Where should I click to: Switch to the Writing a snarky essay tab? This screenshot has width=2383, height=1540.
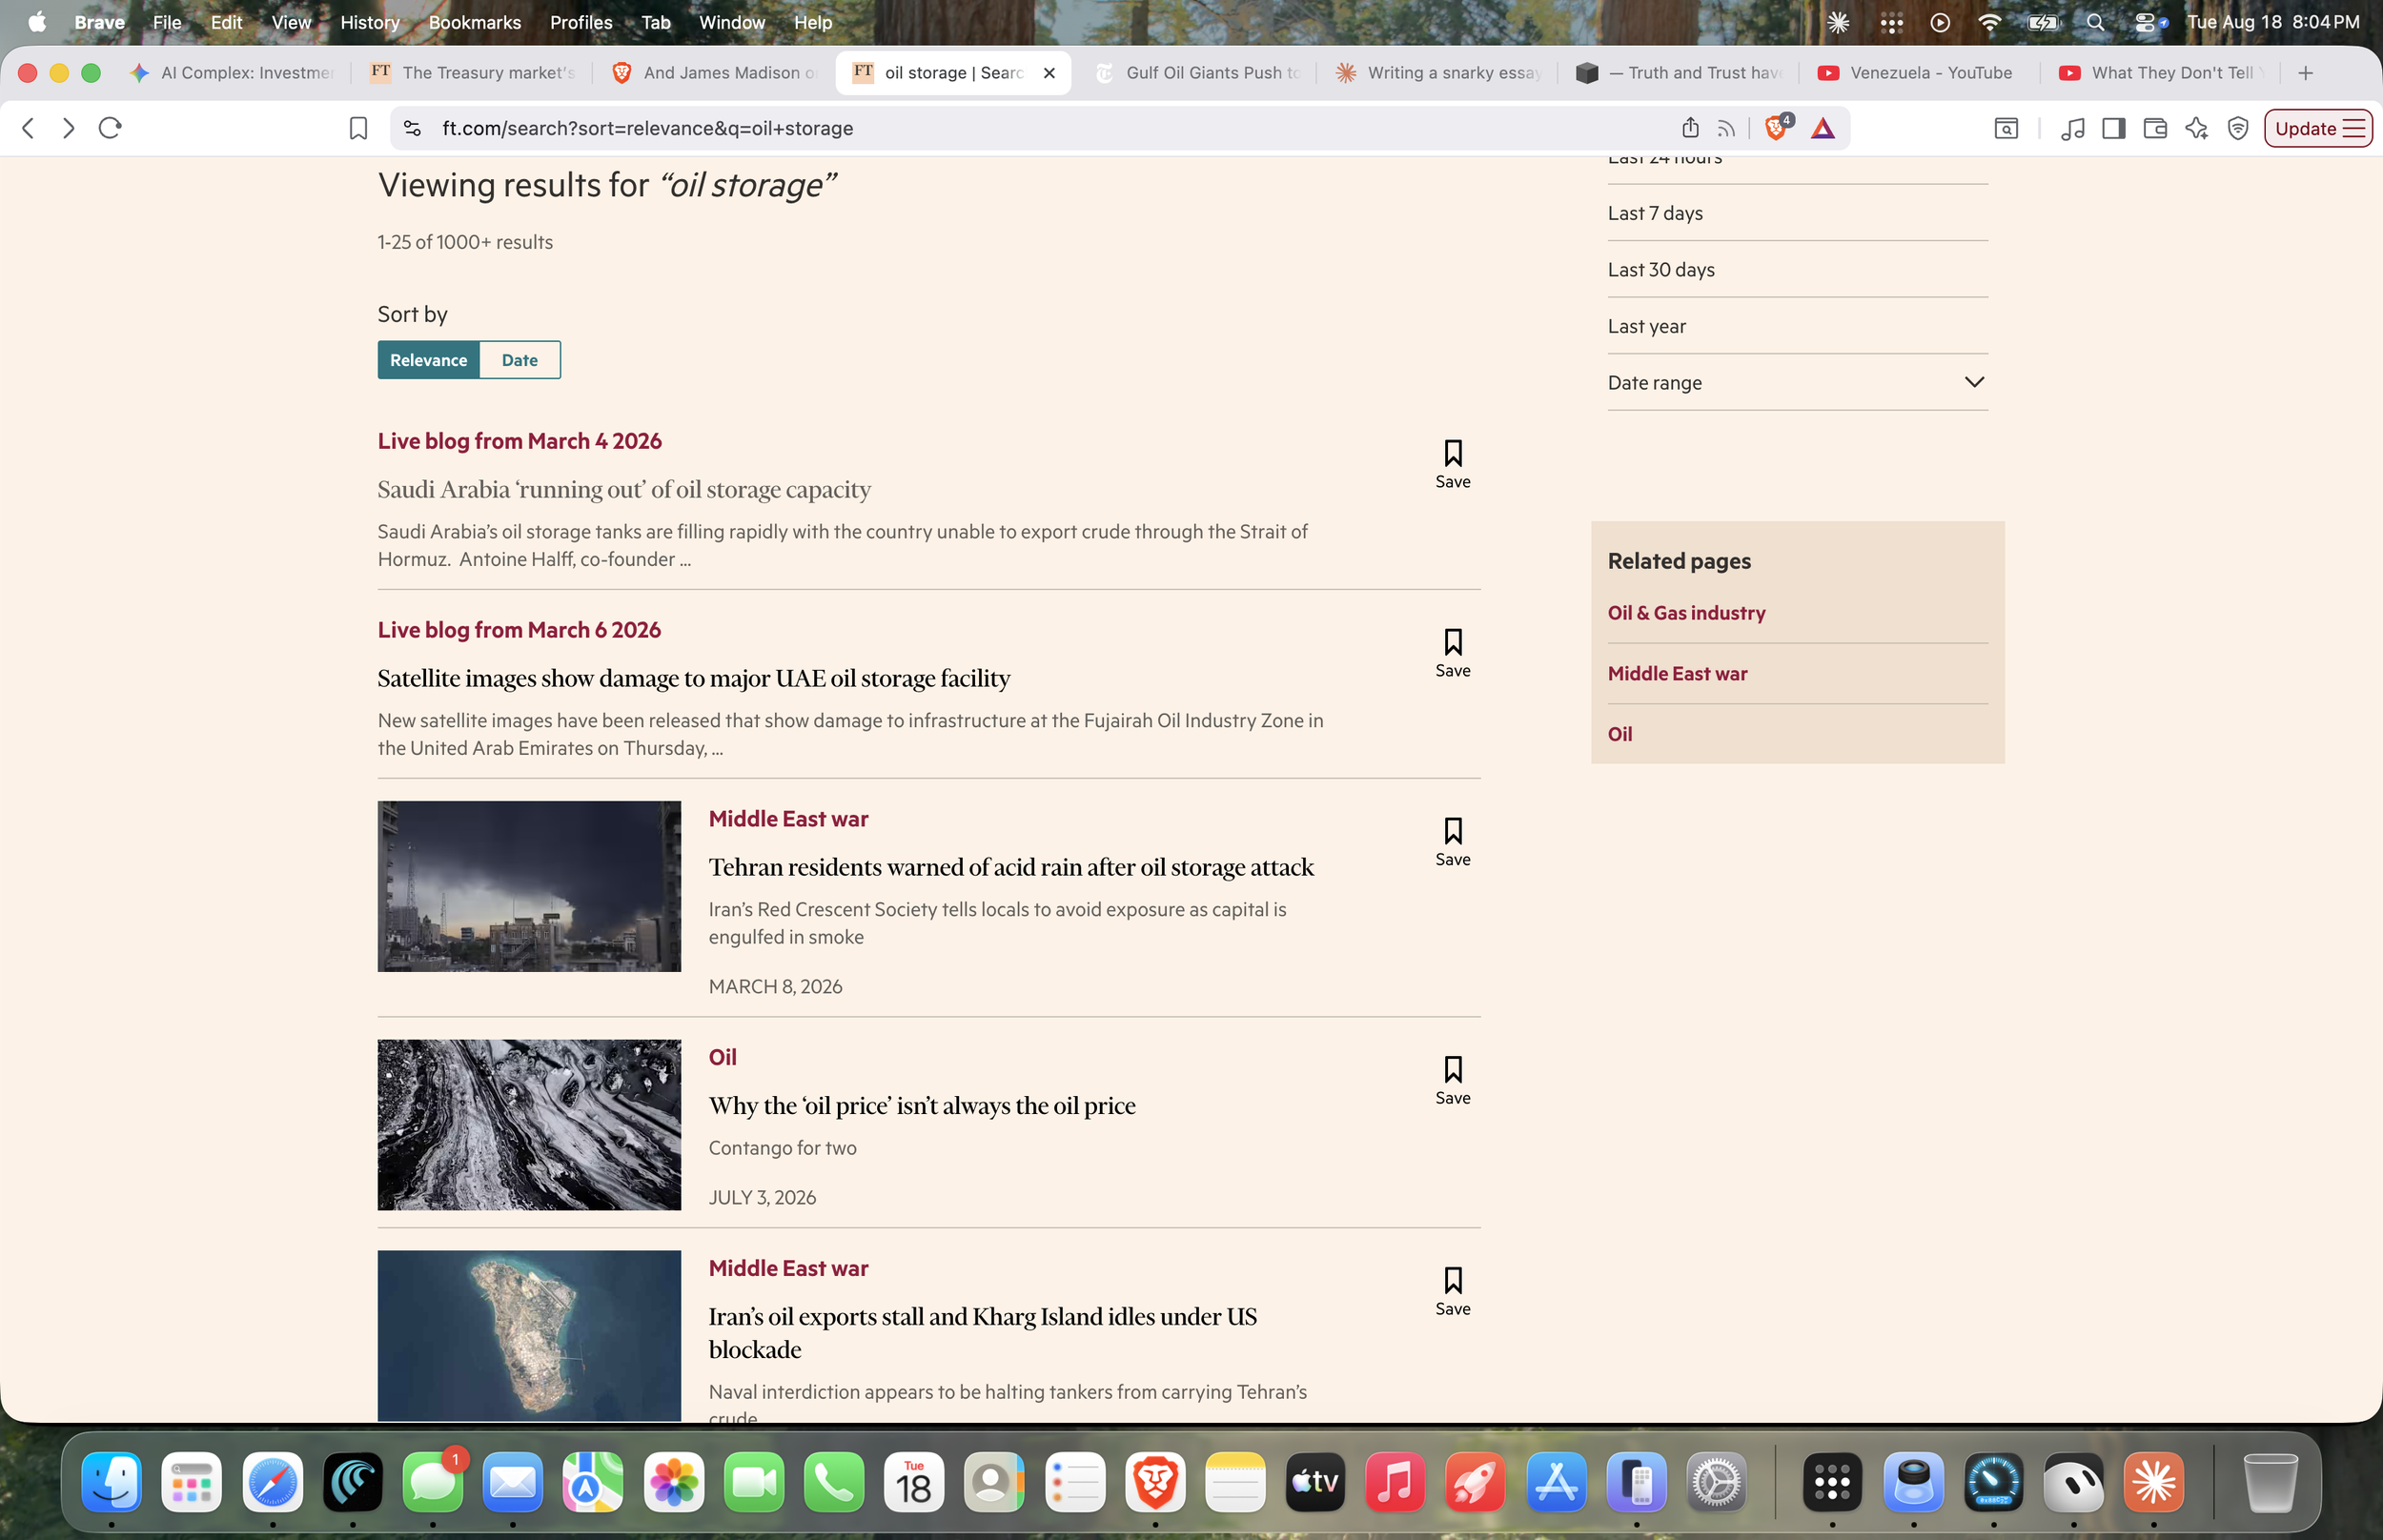pyautogui.click(x=1439, y=73)
